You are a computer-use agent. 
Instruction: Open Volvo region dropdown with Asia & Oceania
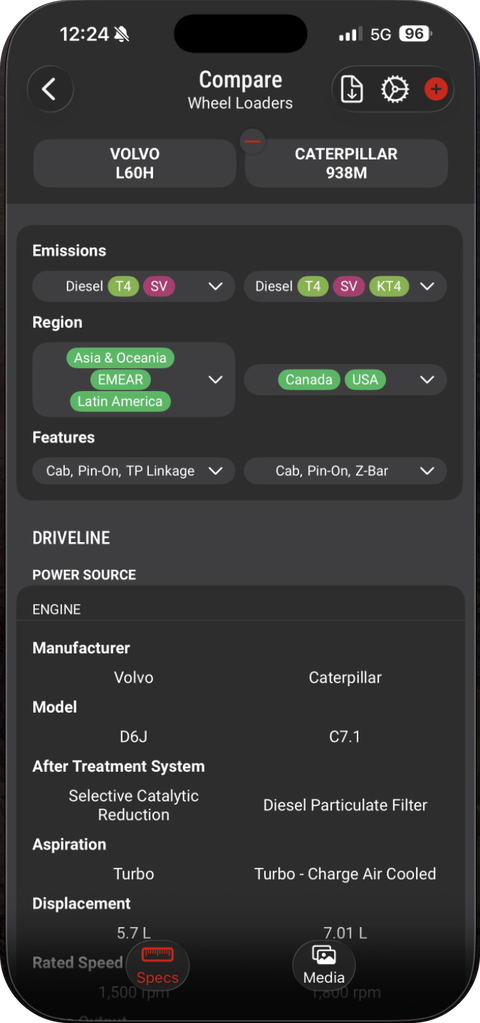click(134, 380)
